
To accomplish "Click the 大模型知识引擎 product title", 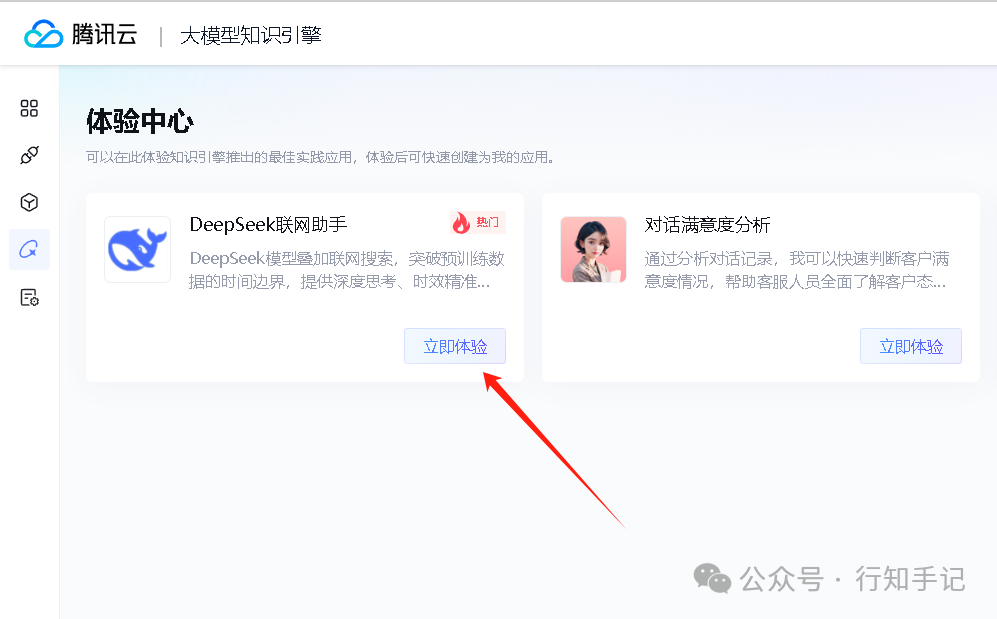I will pyautogui.click(x=251, y=35).
